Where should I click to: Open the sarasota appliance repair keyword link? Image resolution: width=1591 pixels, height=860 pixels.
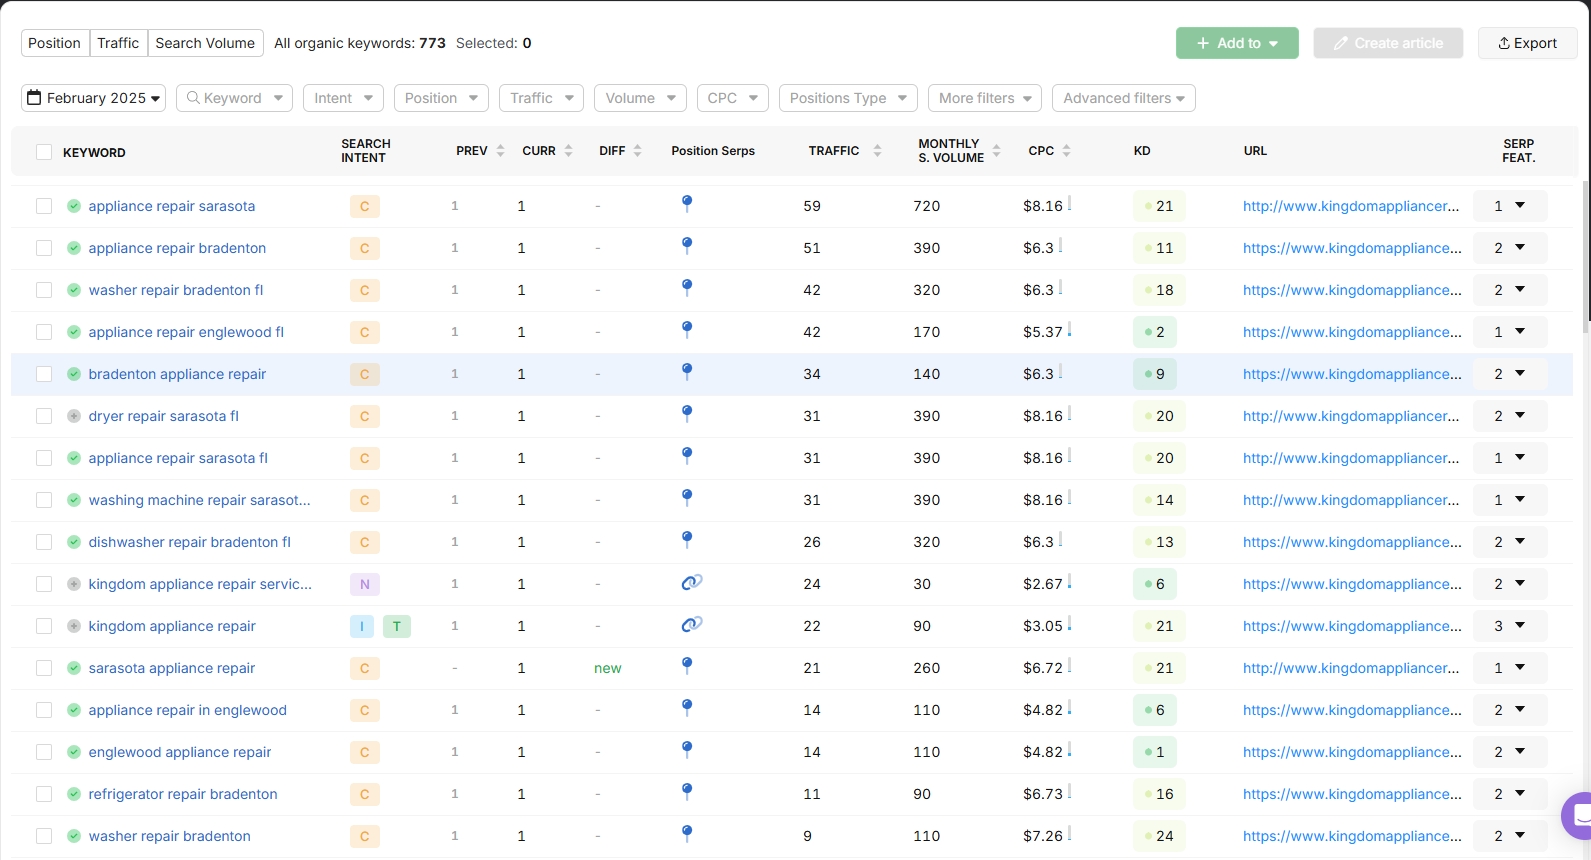[172, 668]
